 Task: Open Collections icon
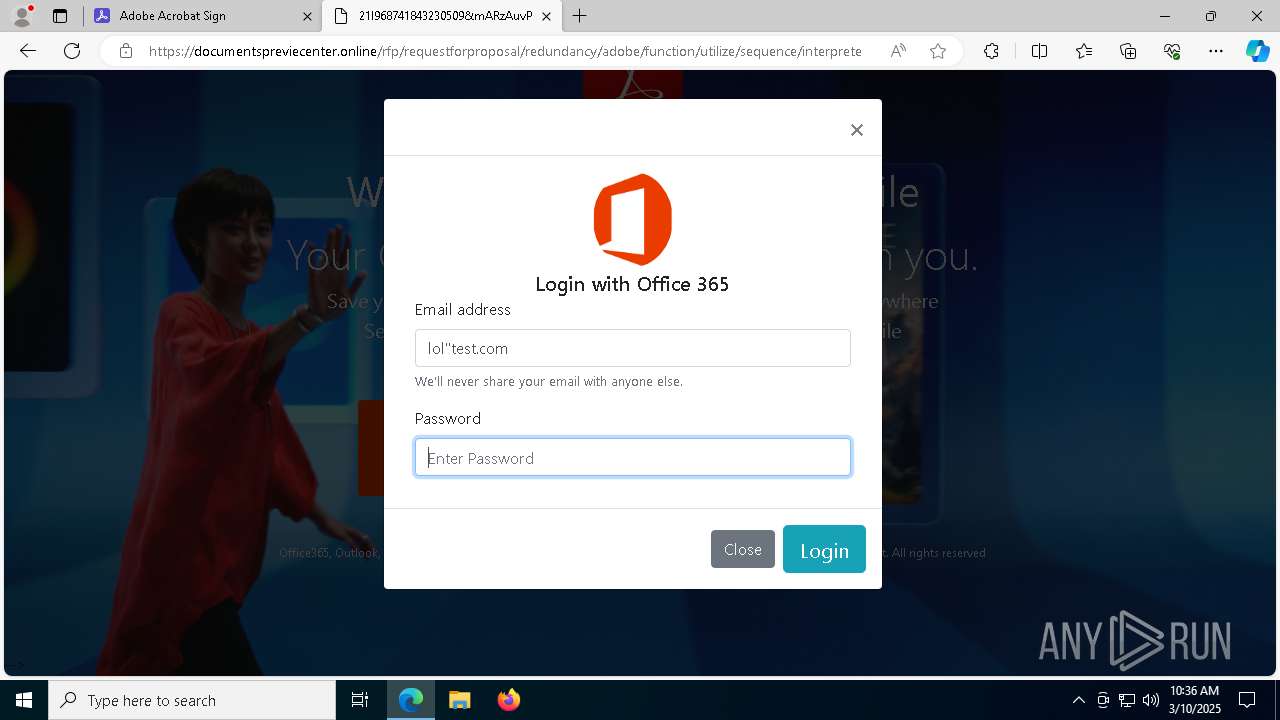1128,51
